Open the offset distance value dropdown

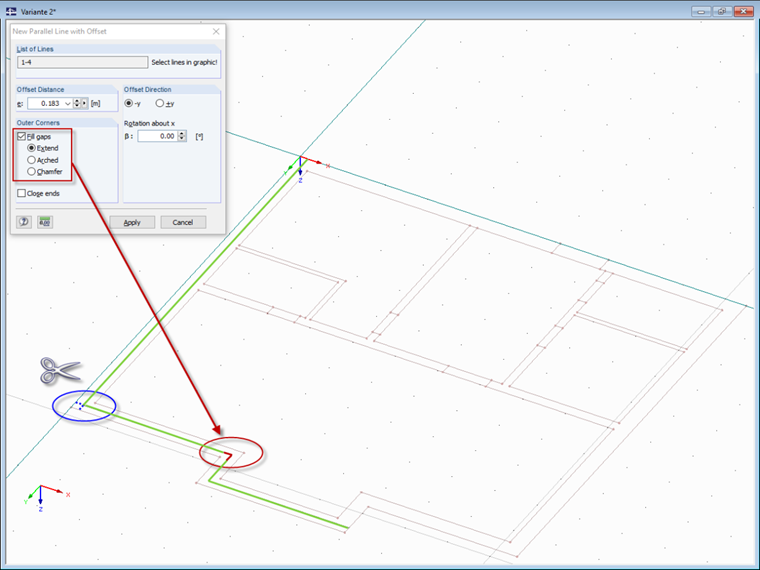(x=67, y=103)
